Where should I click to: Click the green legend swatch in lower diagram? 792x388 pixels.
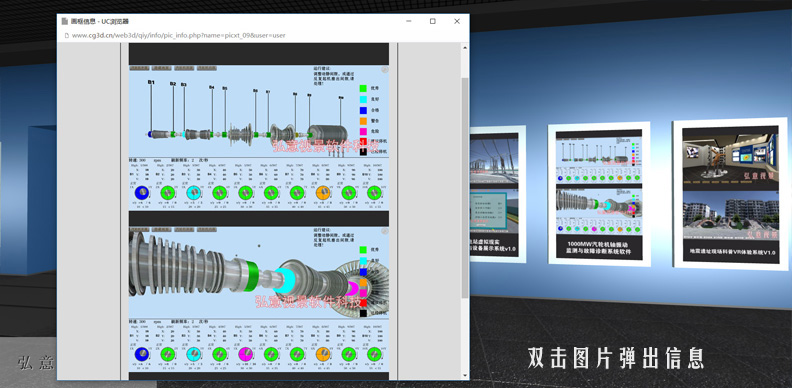pos(363,250)
